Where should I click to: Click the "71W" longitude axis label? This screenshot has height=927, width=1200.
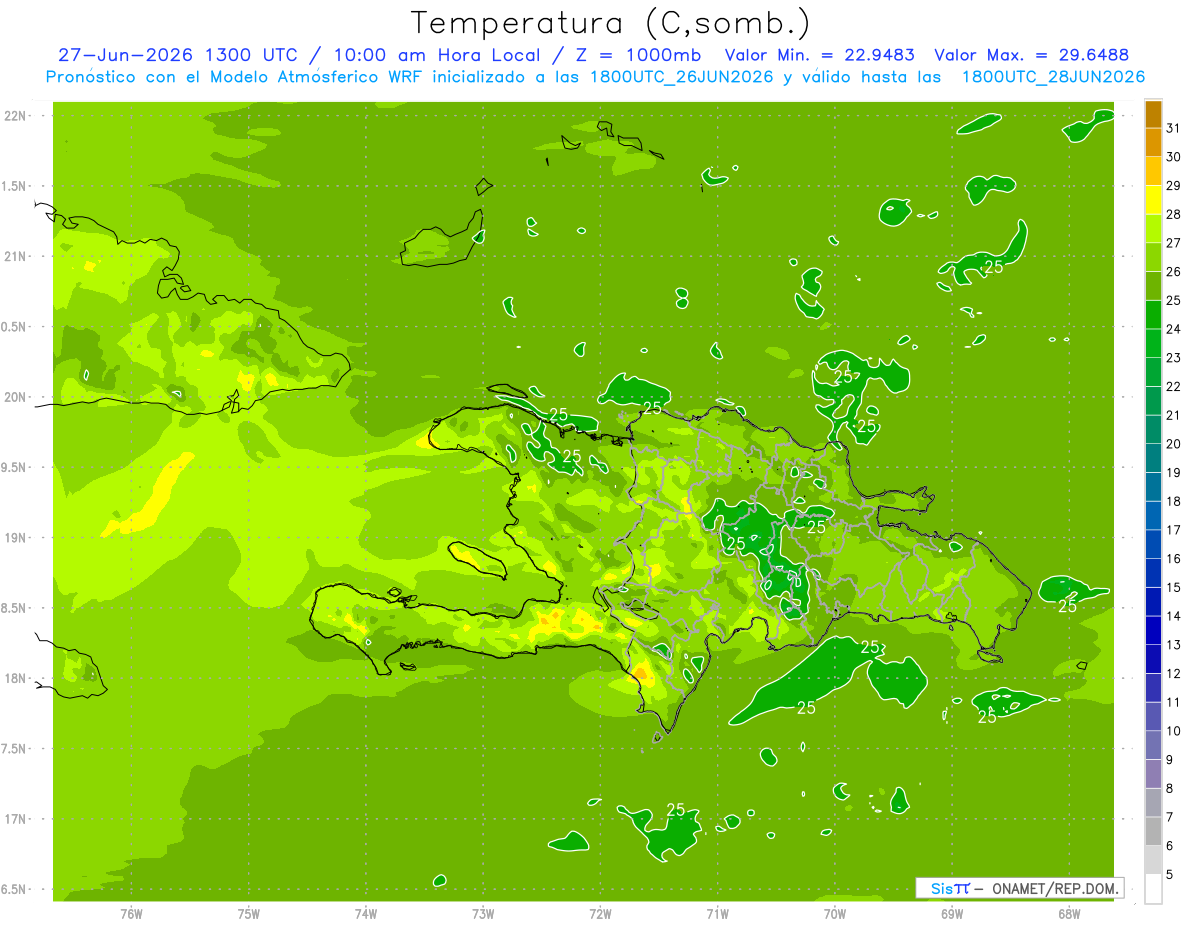pos(717,914)
